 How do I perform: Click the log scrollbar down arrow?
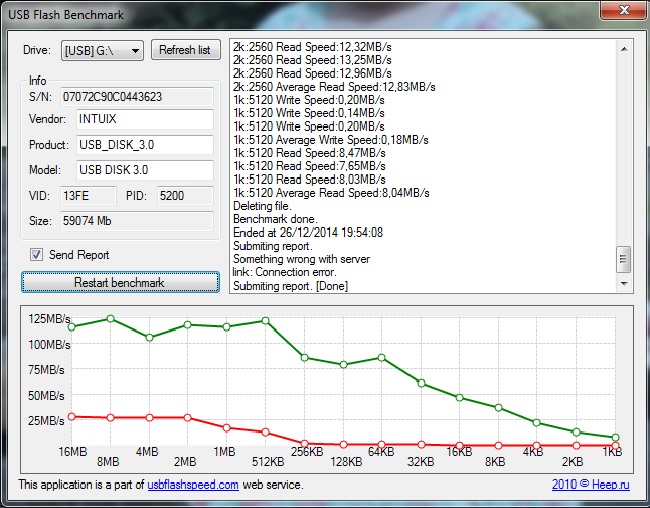click(x=624, y=285)
